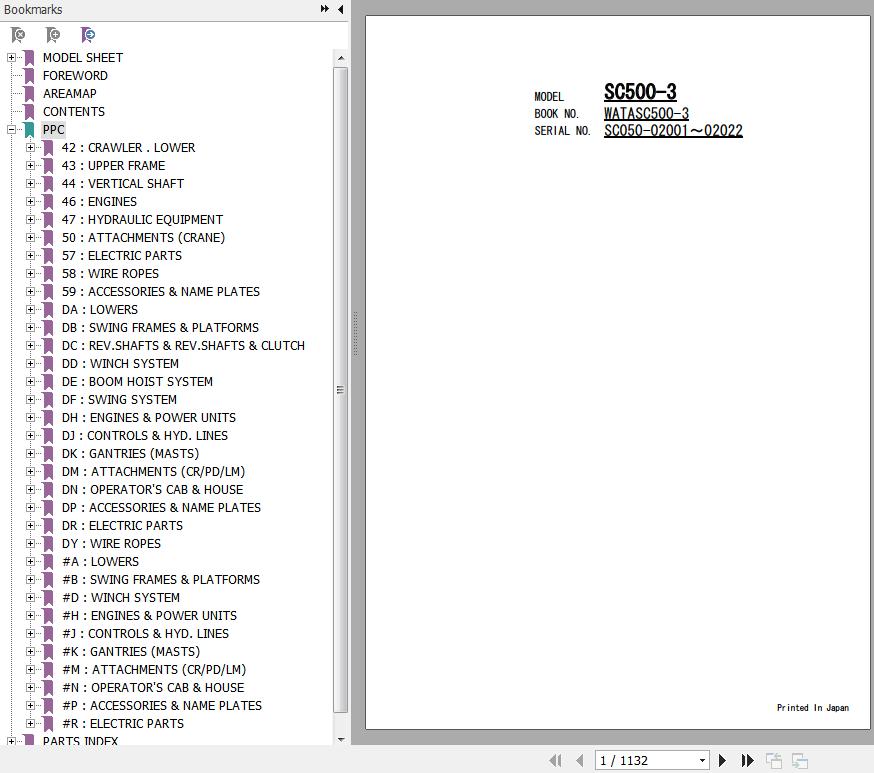The height and width of the screenshot is (773, 874).
Task: Select #J : CONTROLS & HYD. LINES
Action: click(145, 634)
